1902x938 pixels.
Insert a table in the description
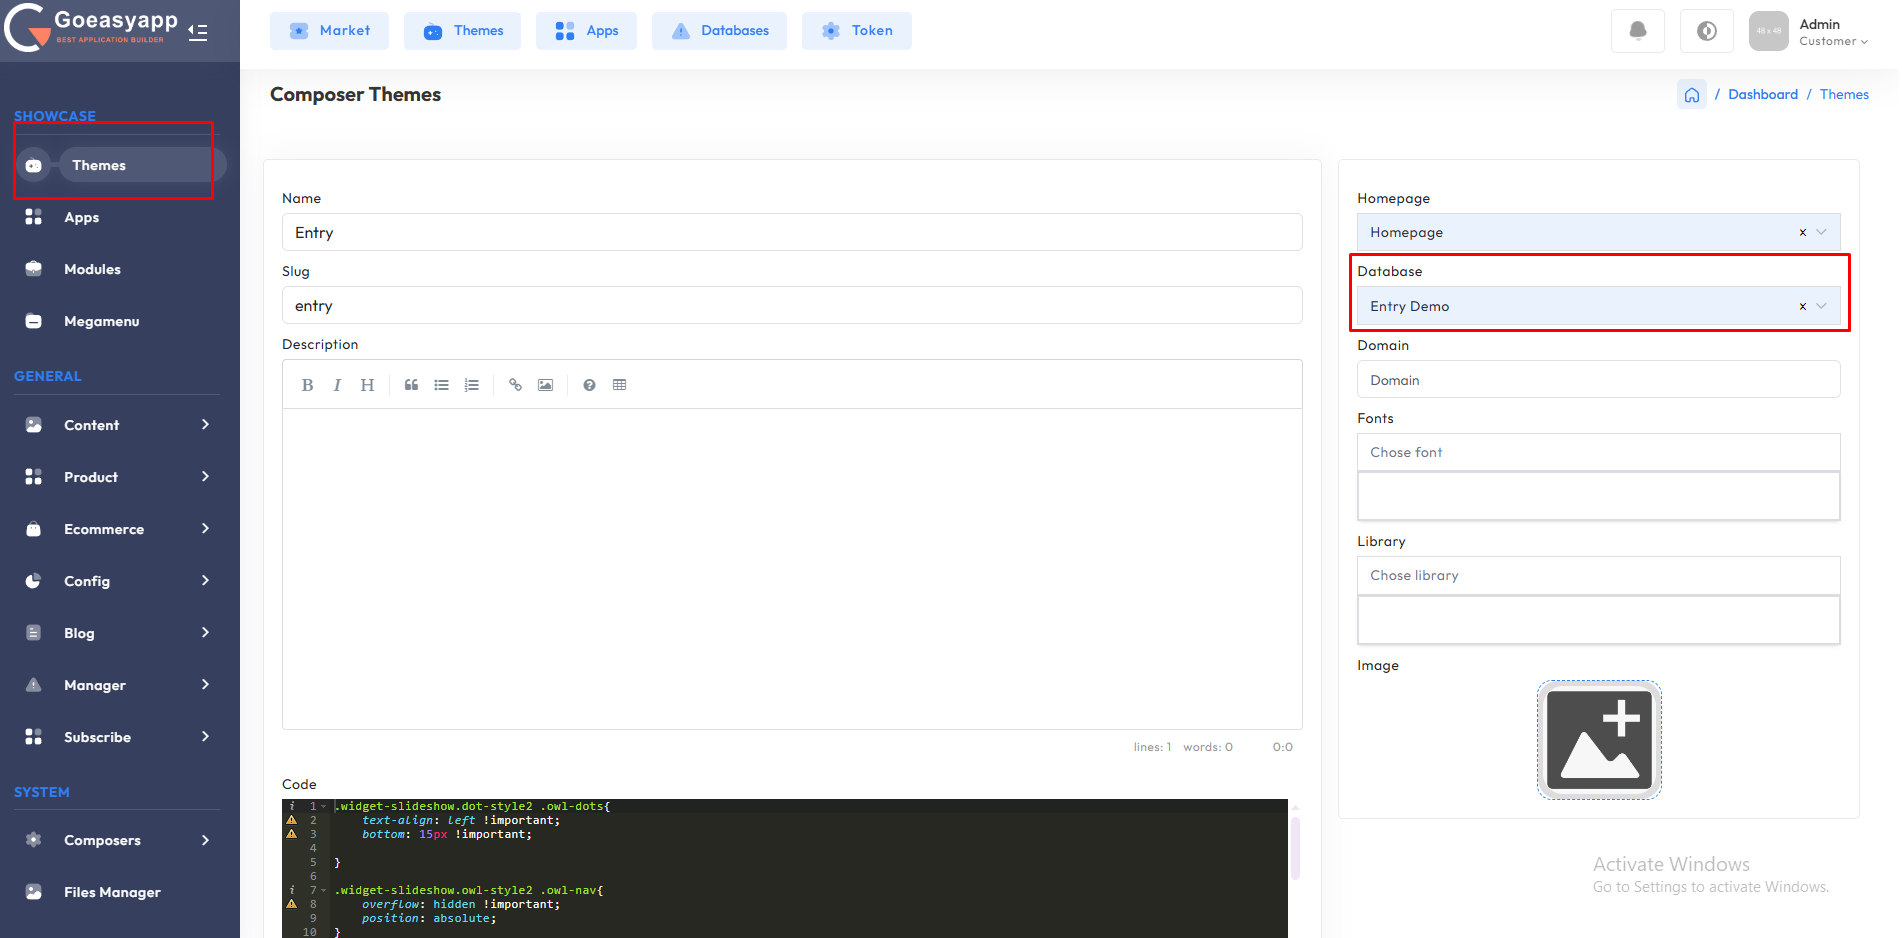click(619, 385)
